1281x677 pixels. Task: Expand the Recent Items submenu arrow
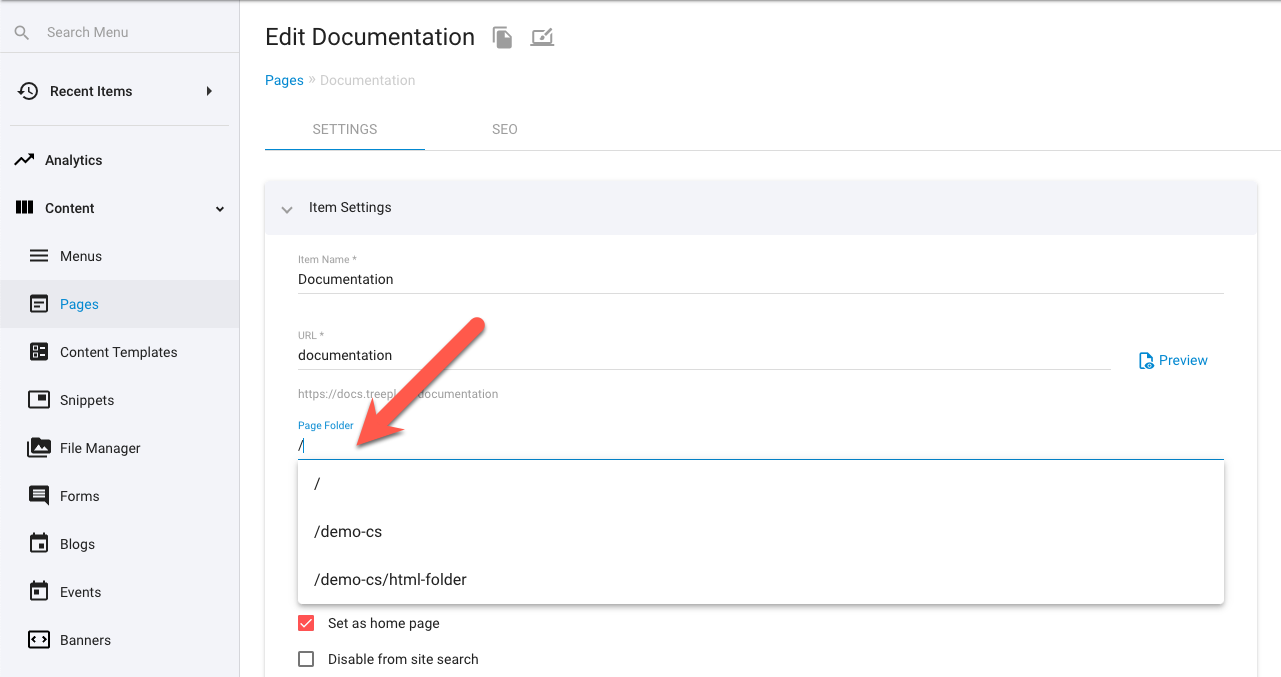click(209, 91)
